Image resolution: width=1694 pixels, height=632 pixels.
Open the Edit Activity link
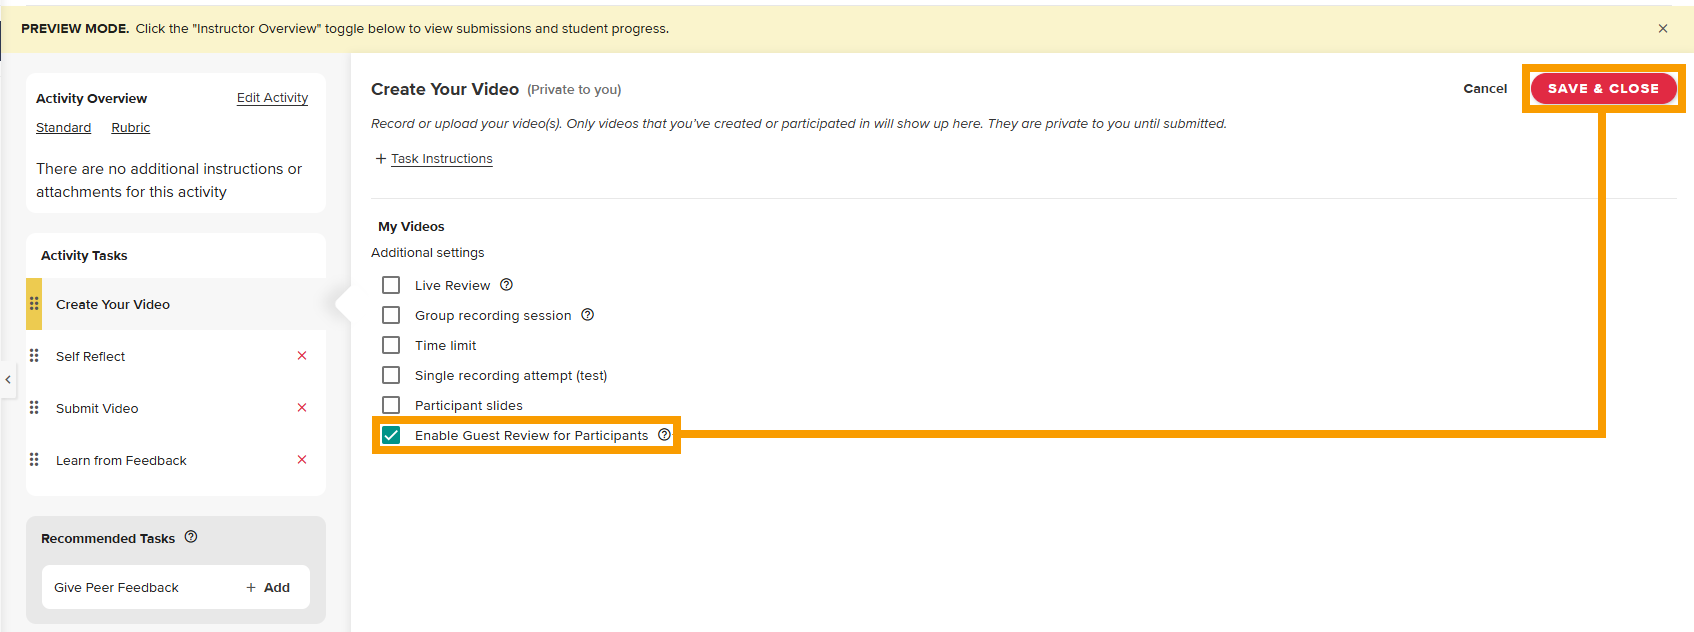pos(271,97)
